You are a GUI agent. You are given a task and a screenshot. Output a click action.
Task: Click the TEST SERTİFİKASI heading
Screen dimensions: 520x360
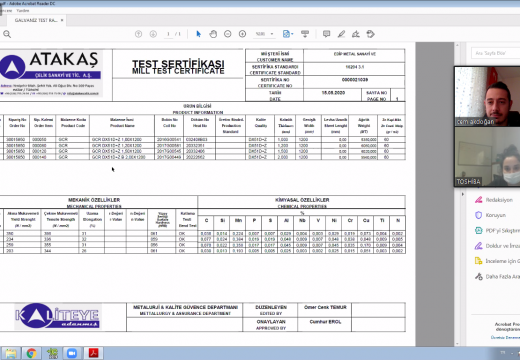click(178, 63)
